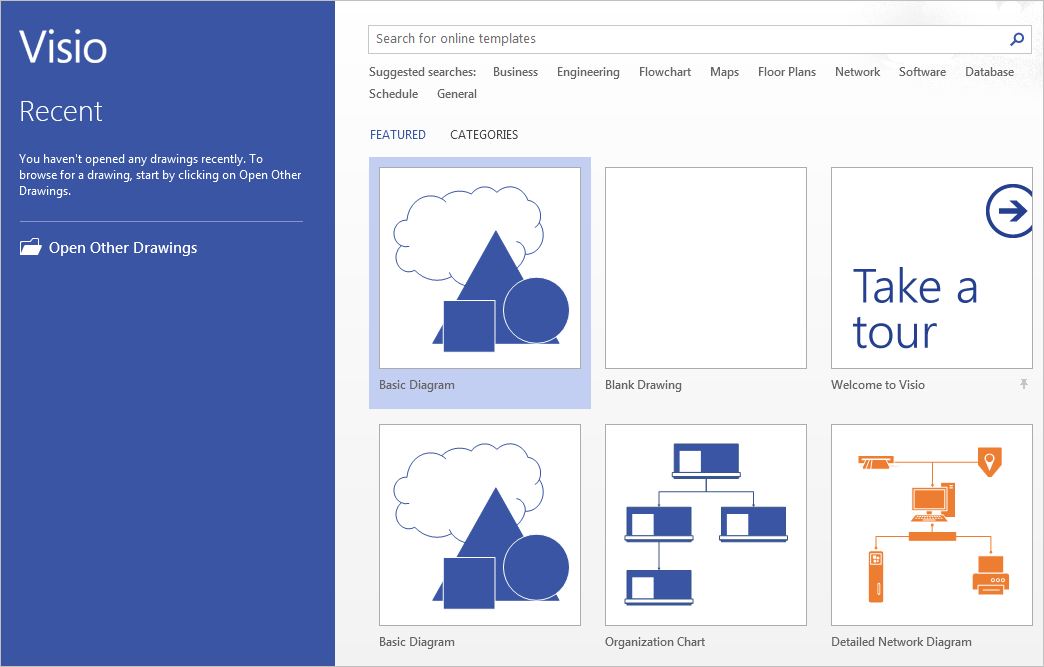Search suggested term Flowchart
The image size is (1044, 667).
(664, 72)
